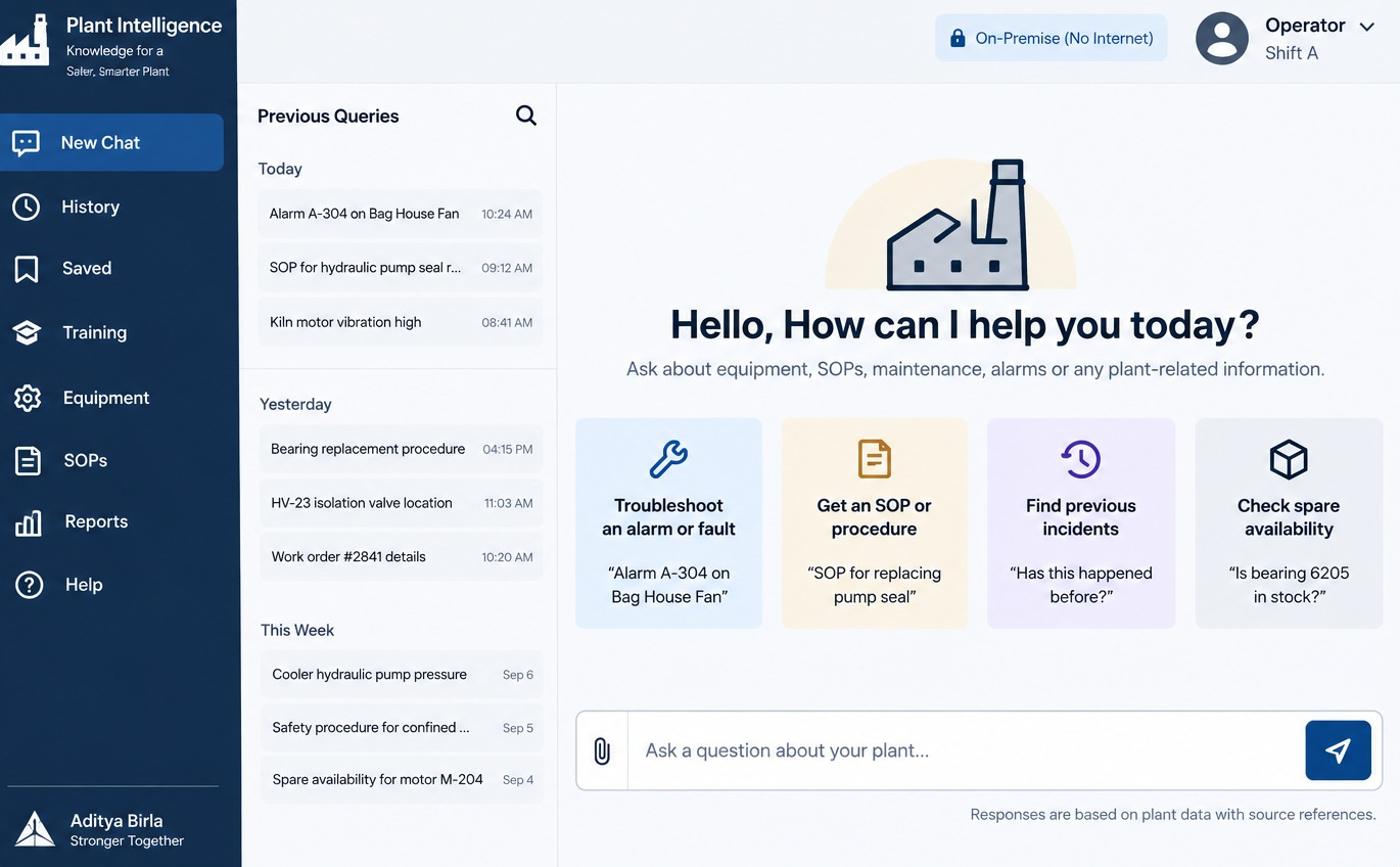
Task: Click the Training graduation cap icon
Action: (27, 333)
